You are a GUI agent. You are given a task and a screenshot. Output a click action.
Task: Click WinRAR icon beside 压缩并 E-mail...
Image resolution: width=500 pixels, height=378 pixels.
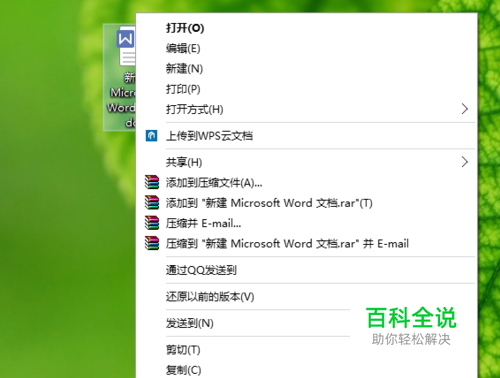(x=152, y=223)
